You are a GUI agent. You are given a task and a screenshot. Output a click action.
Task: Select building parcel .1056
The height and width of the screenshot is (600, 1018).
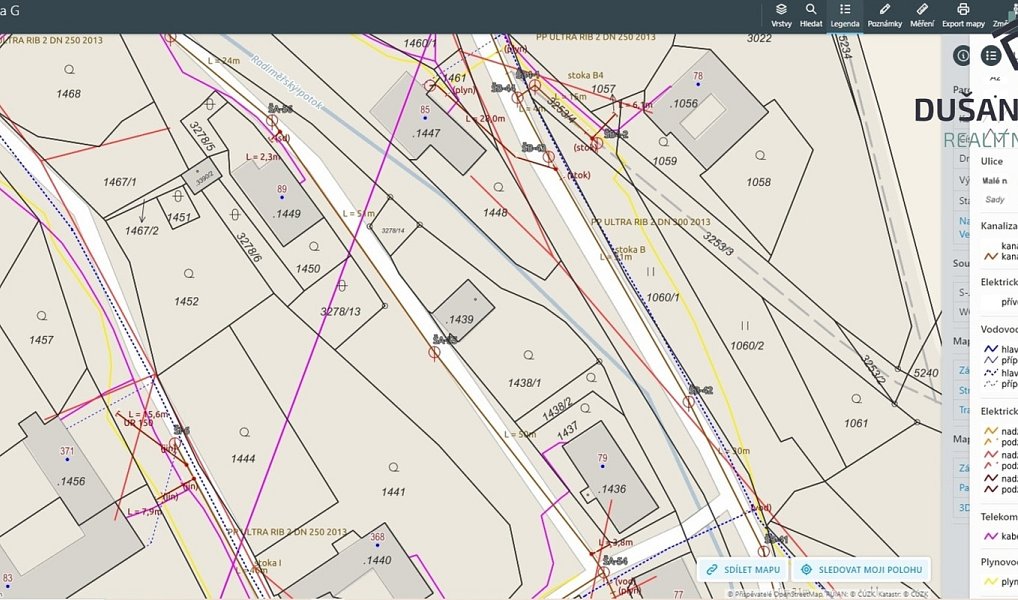pos(684,103)
